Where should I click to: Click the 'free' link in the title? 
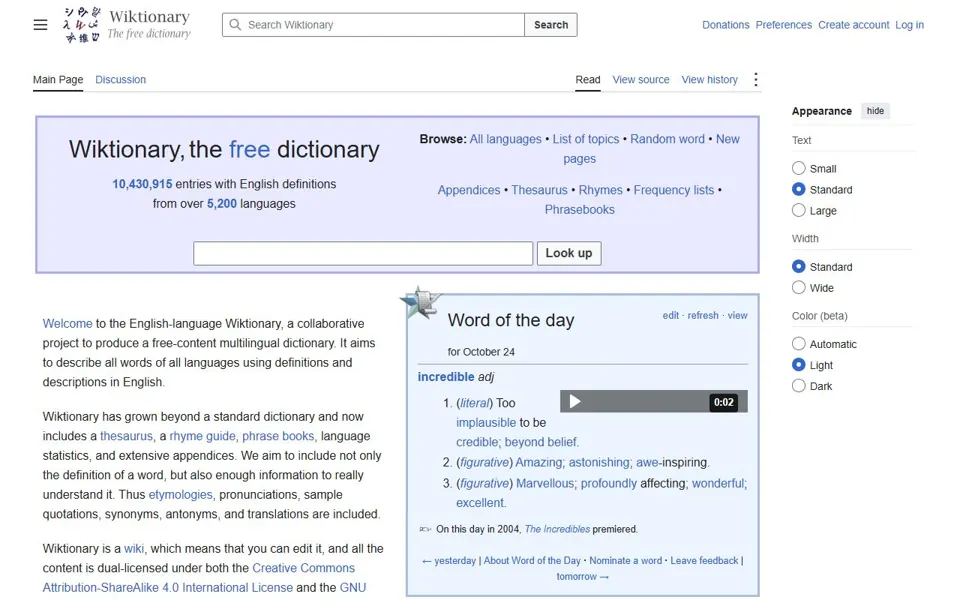click(249, 149)
